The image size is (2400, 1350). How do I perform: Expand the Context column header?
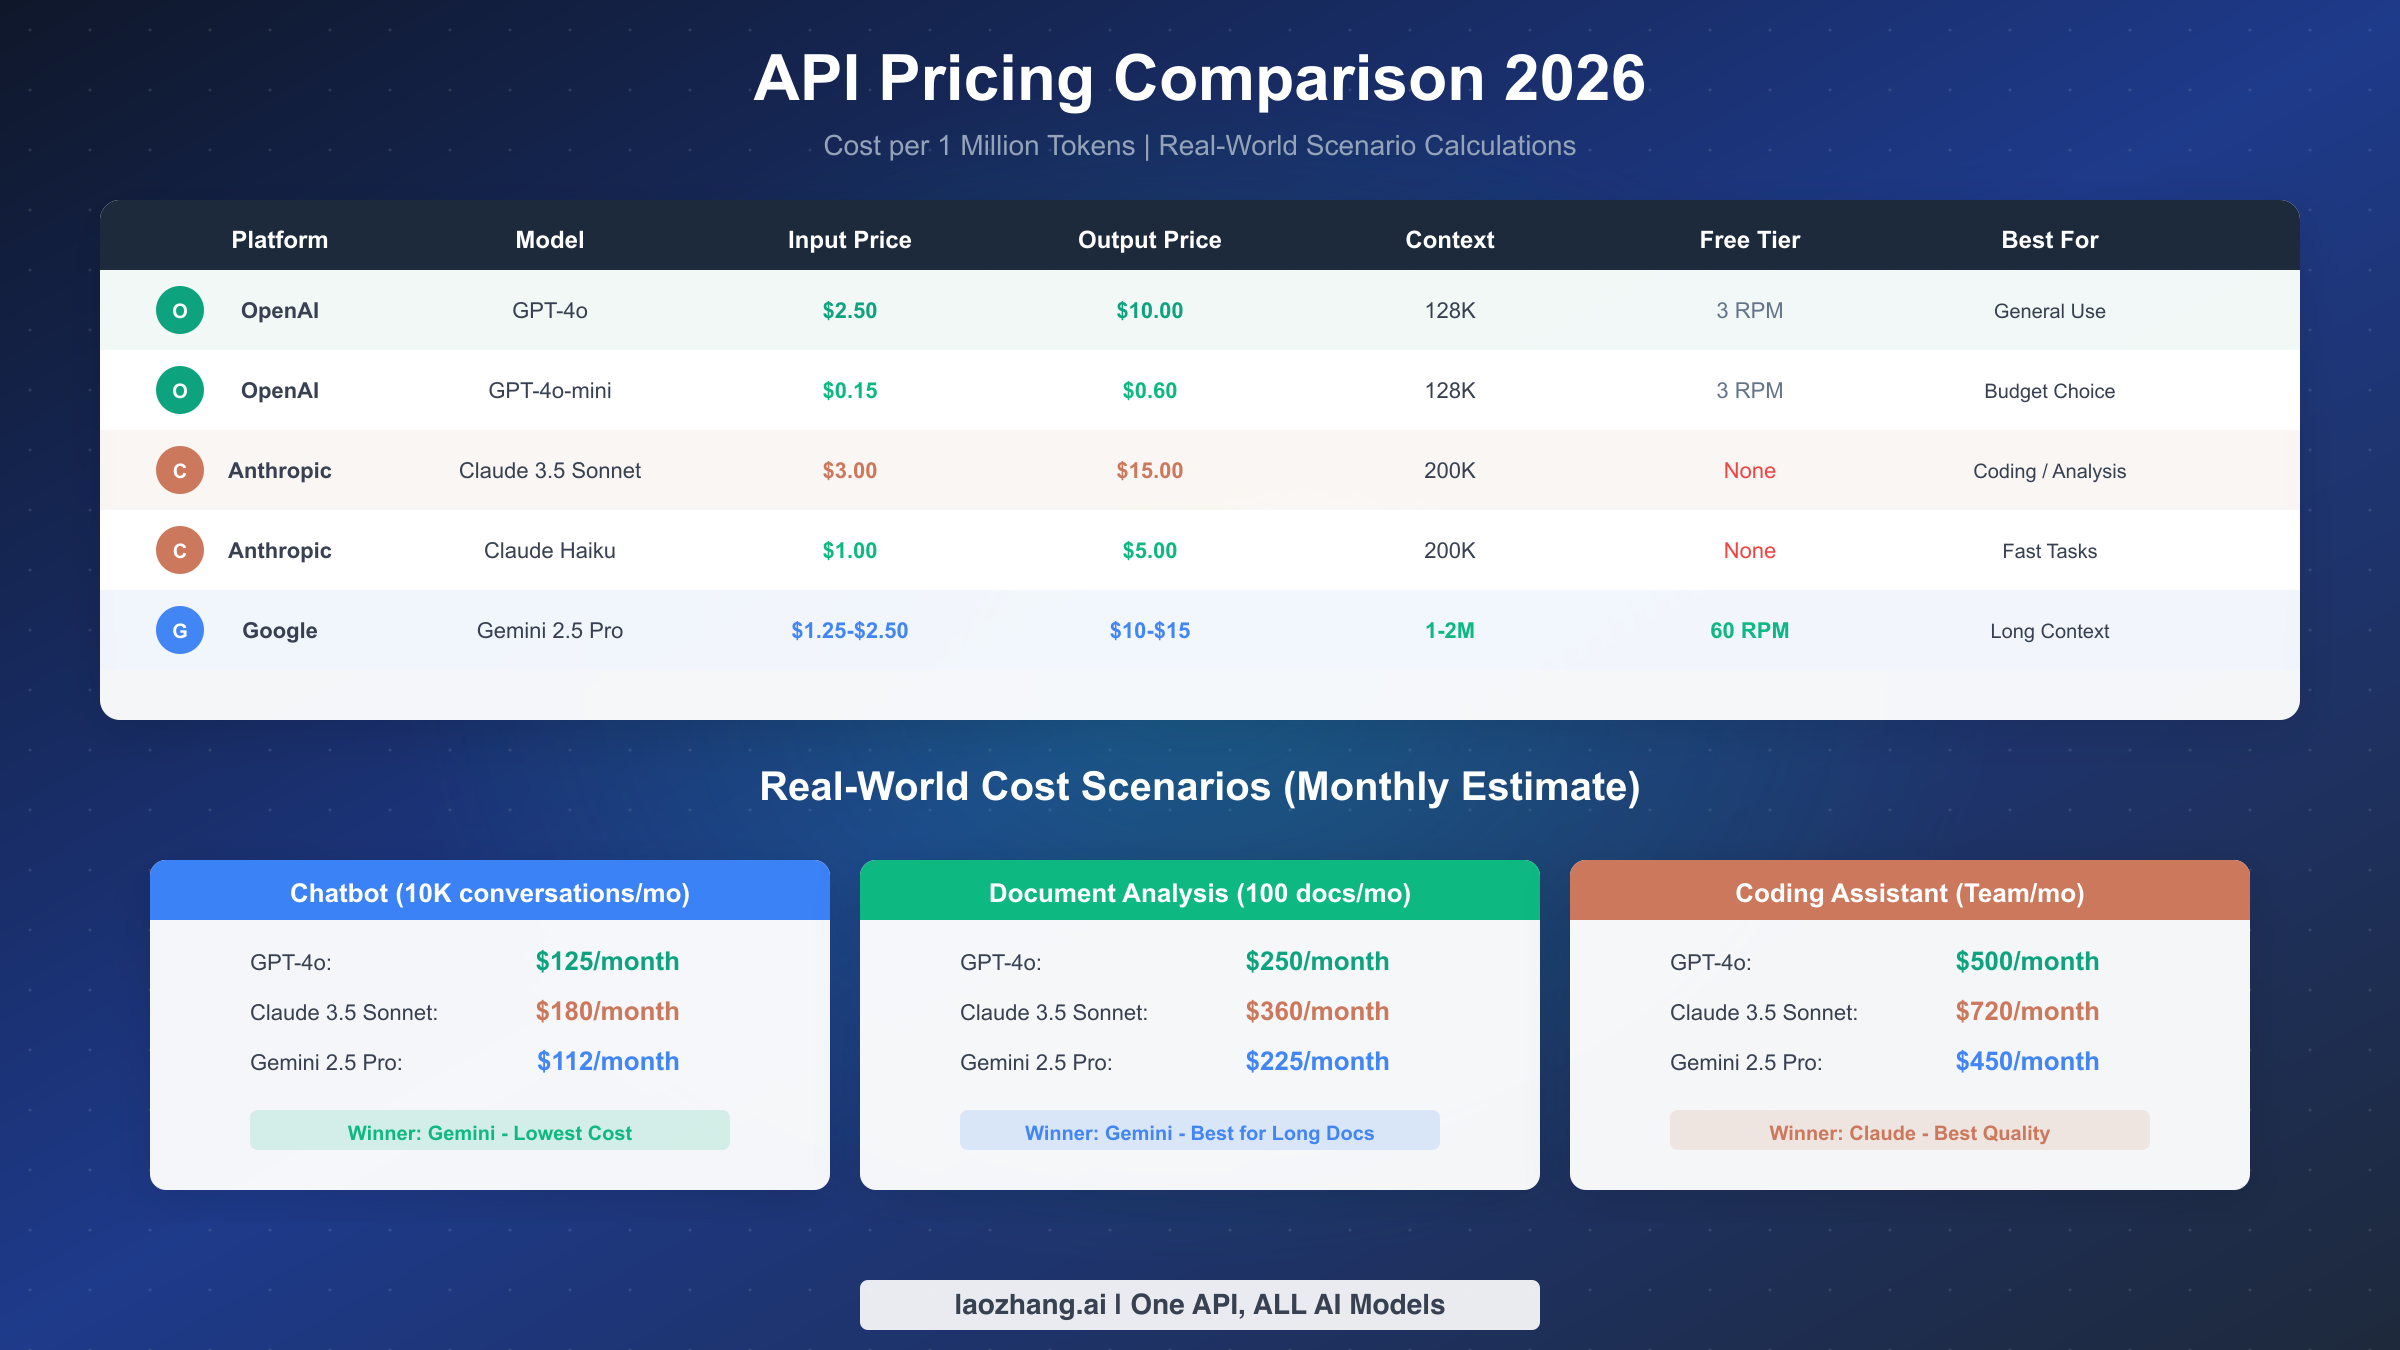[1449, 240]
